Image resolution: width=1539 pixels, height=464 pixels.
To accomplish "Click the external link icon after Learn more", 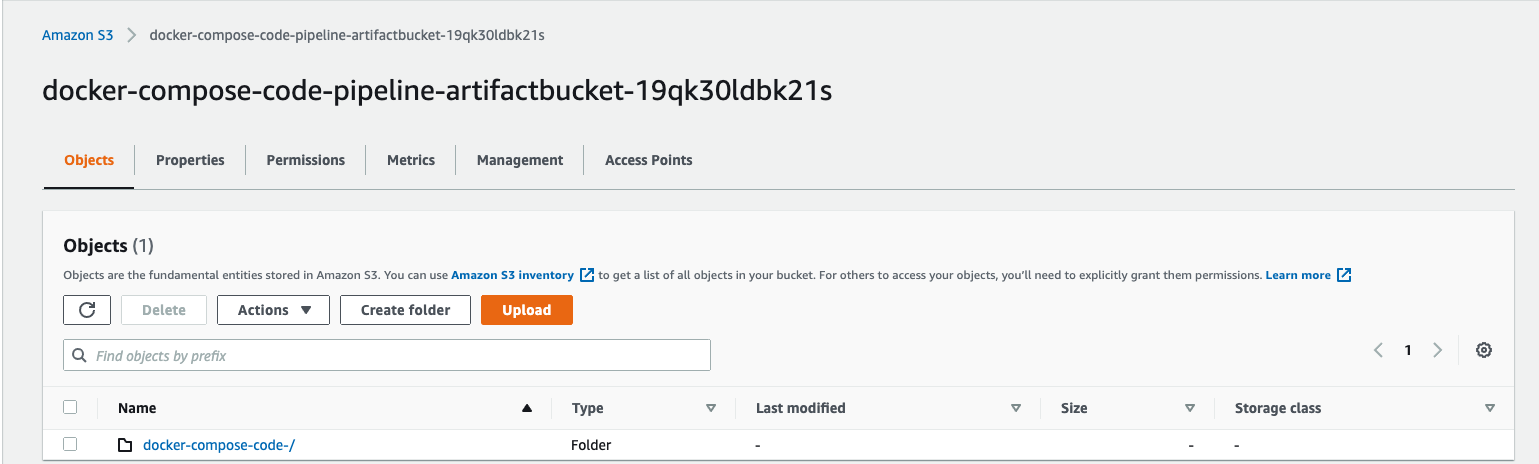I will [1344, 275].
